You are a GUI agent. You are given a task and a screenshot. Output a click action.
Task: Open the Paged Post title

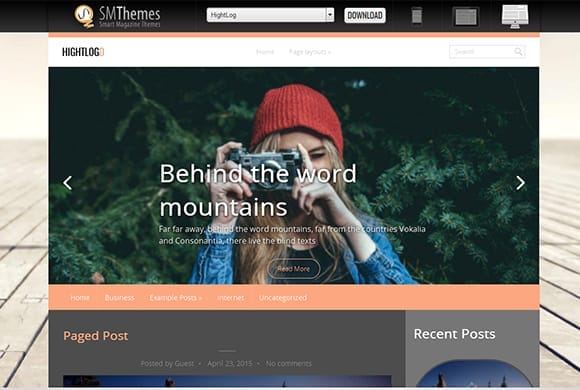click(96, 336)
